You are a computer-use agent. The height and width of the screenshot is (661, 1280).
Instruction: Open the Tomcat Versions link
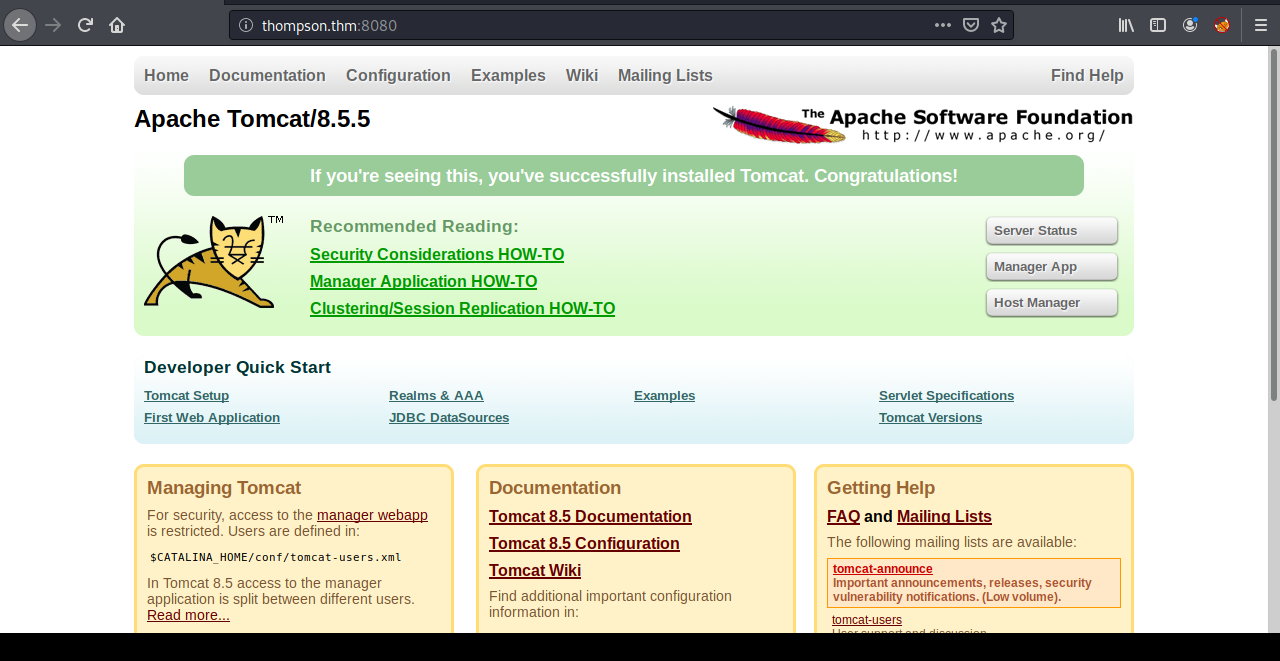pos(930,417)
